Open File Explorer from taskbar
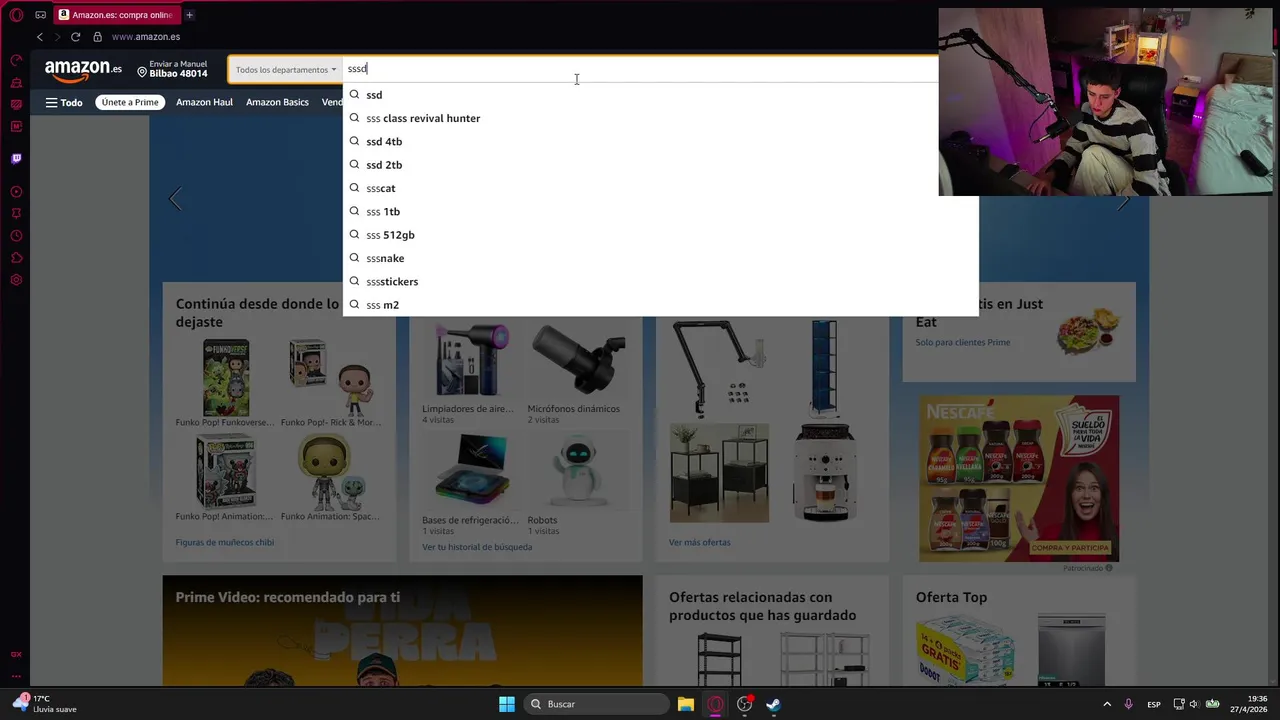Image resolution: width=1280 pixels, height=720 pixels. pyautogui.click(x=685, y=704)
